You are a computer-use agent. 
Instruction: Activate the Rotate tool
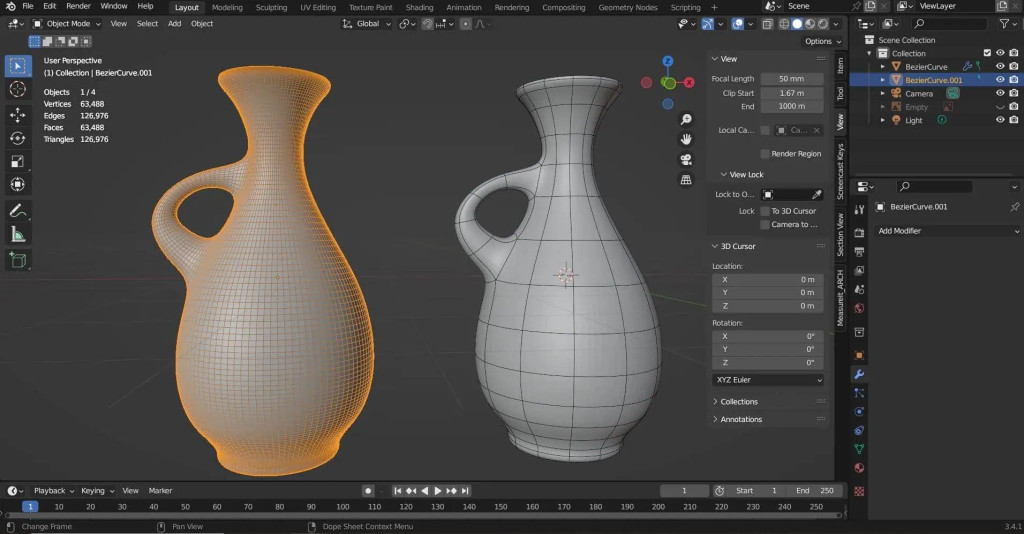[x=18, y=138]
